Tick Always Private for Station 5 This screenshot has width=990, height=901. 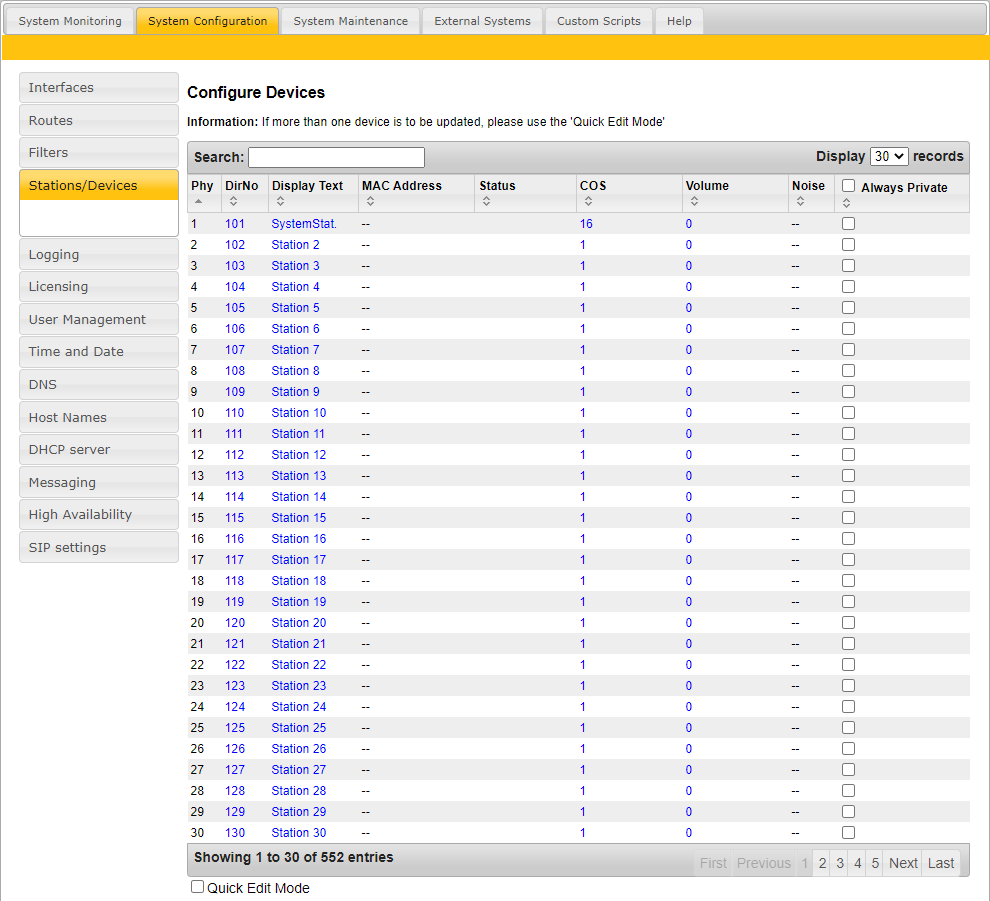click(x=848, y=308)
